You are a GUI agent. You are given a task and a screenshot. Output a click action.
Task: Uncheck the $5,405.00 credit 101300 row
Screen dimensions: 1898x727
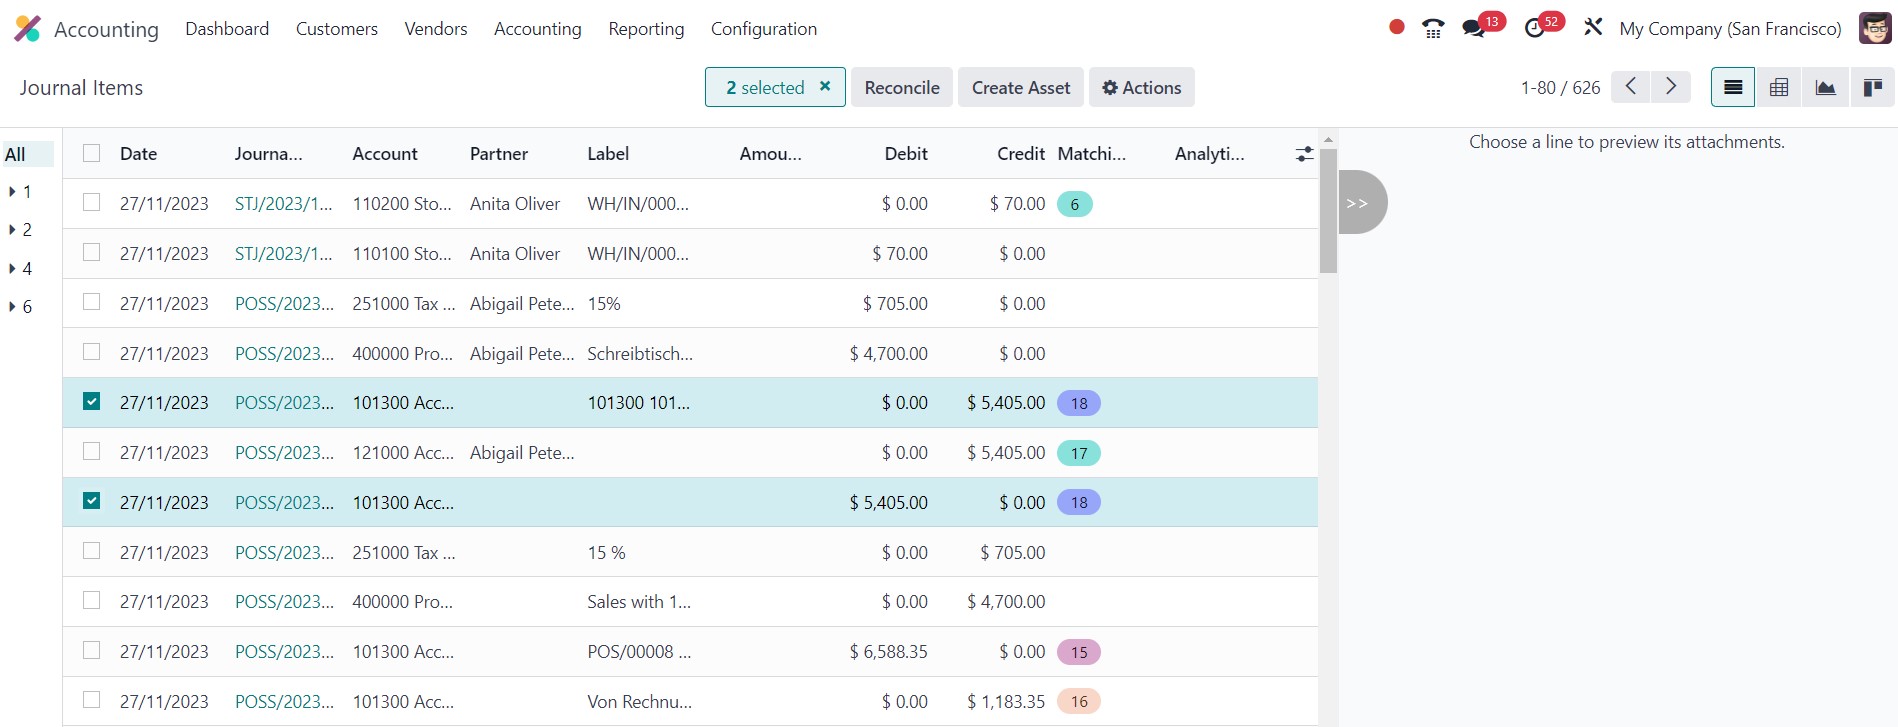[92, 401]
